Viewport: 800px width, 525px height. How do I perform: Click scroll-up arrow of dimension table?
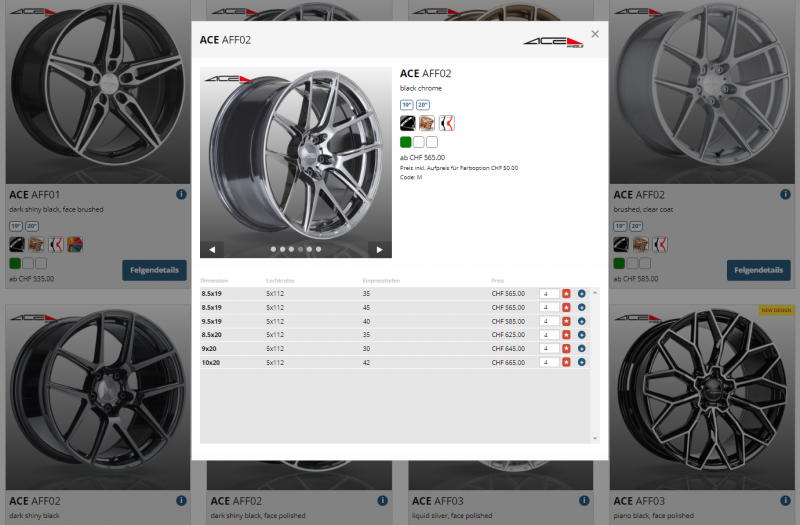[595, 293]
